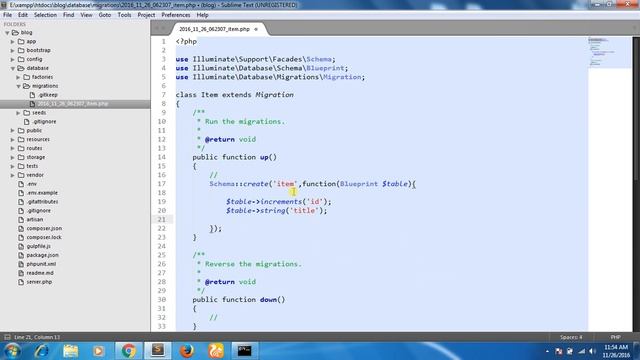Open the View menu
This screenshot has width=640, height=360.
[86, 15]
